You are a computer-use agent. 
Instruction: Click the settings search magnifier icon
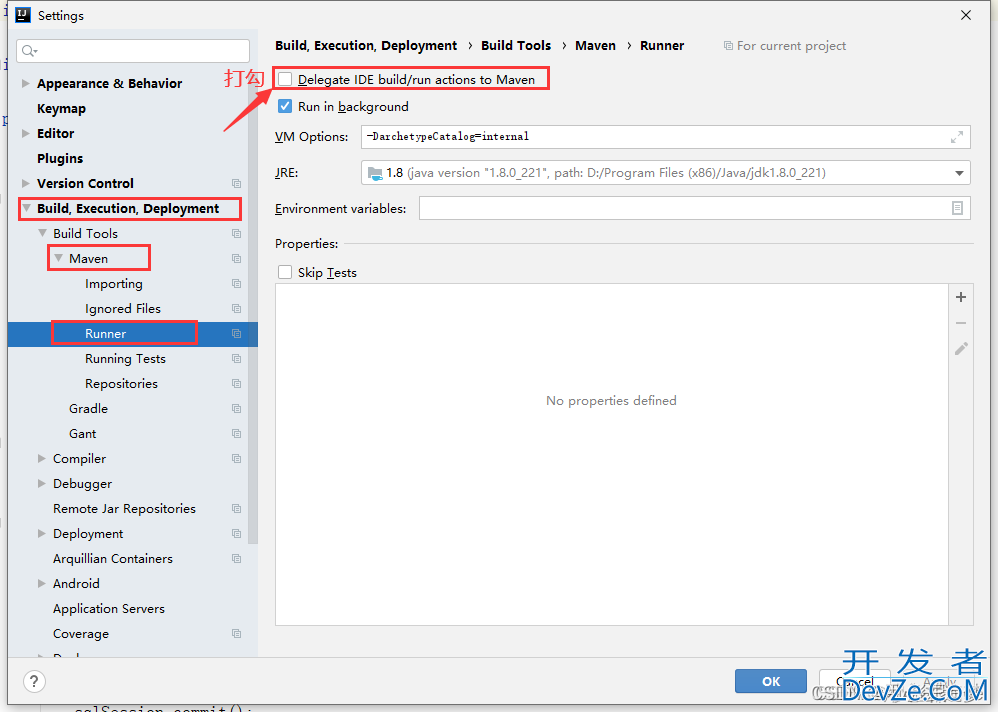click(x=29, y=51)
